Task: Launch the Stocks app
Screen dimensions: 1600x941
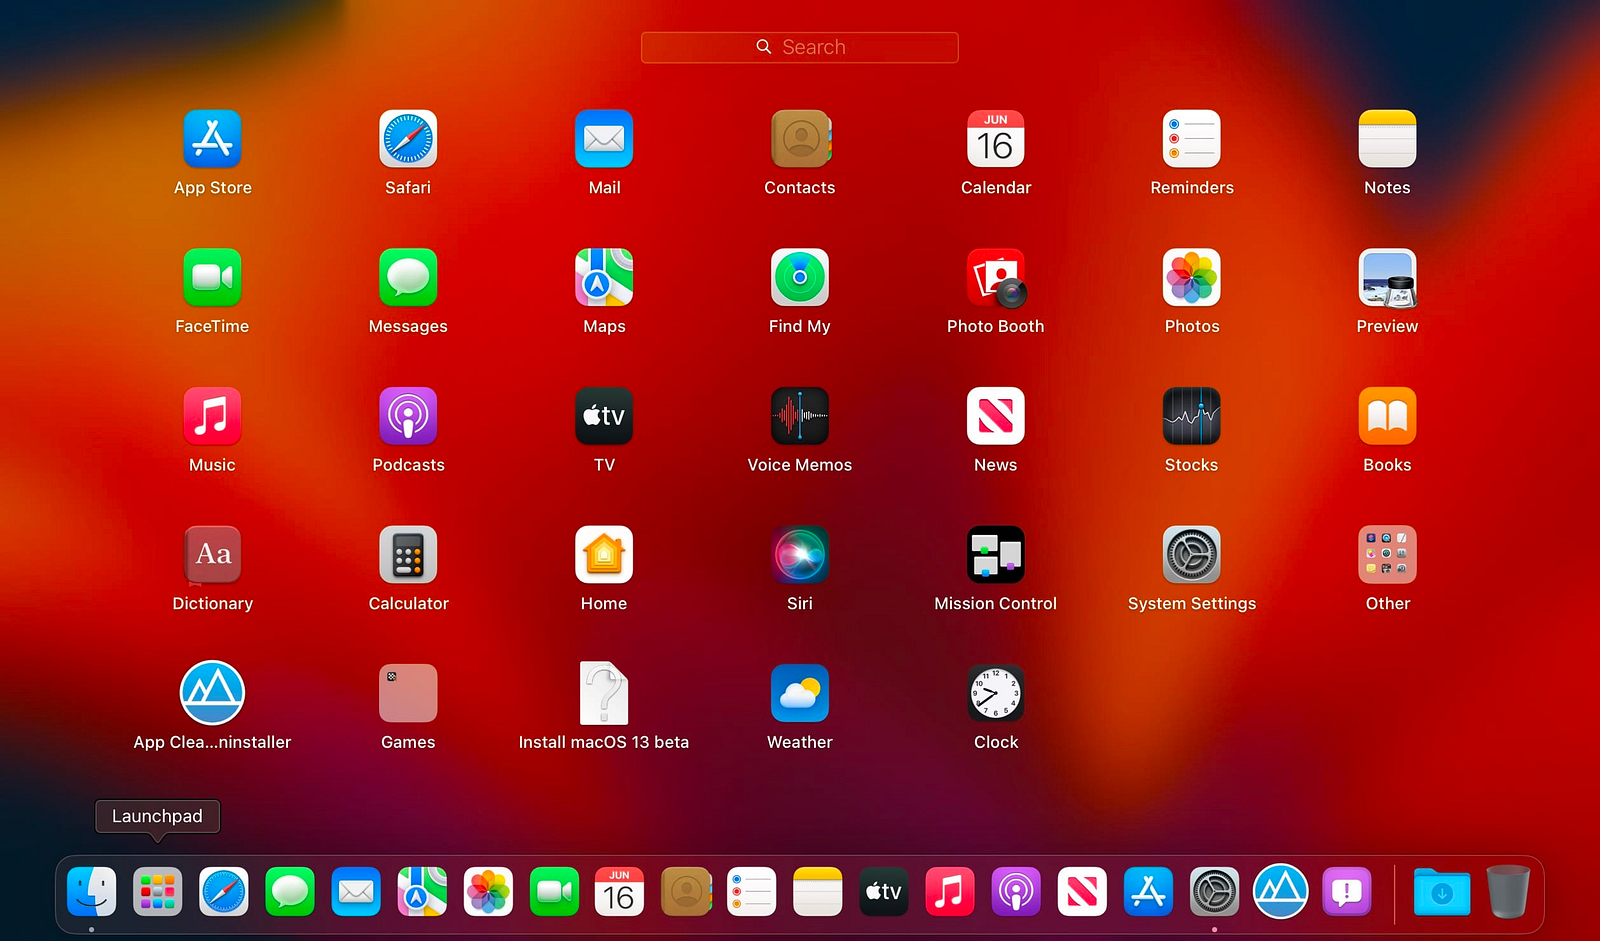Action: pyautogui.click(x=1192, y=416)
